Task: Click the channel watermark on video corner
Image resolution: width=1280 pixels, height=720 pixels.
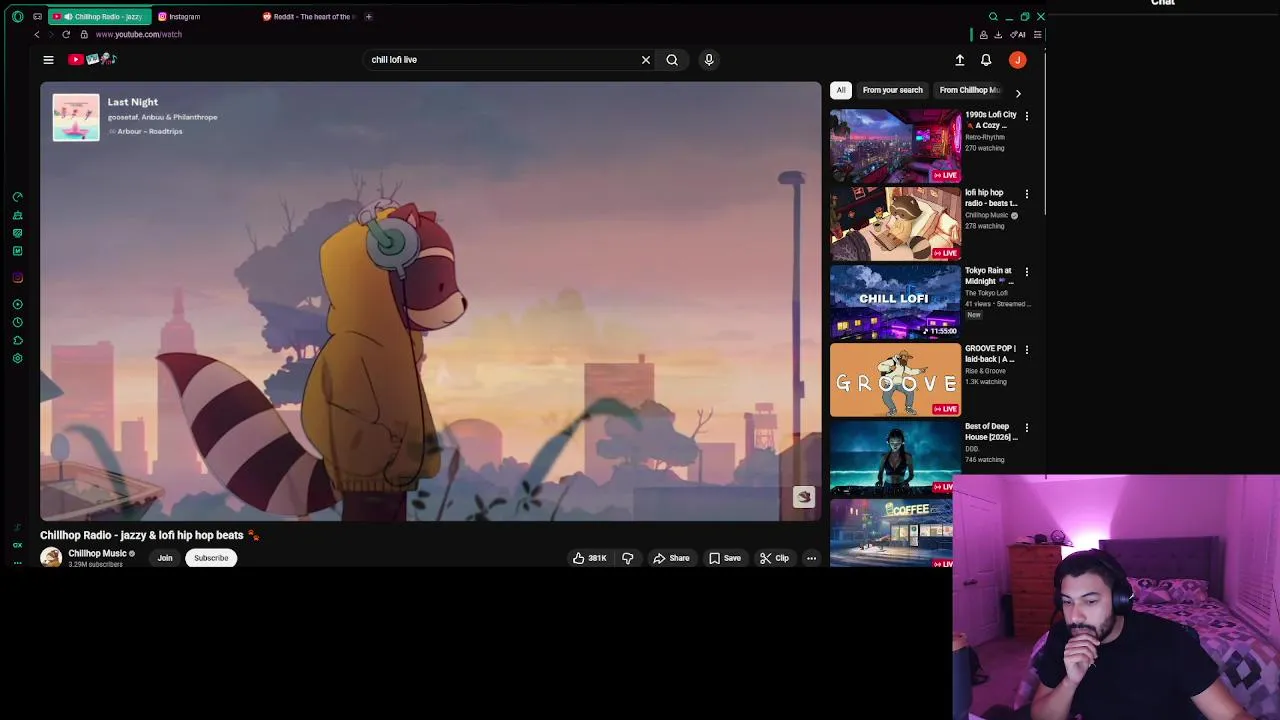Action: (x=804, y=497)
